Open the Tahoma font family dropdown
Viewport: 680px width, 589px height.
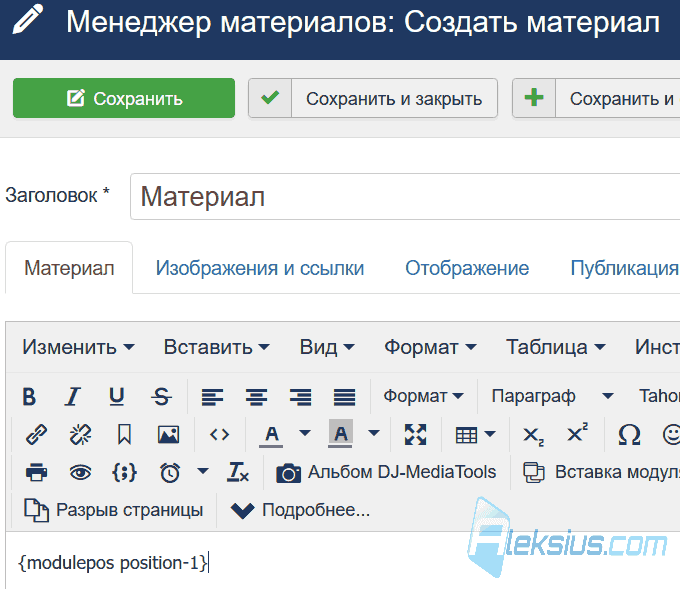[x=658, y=396]
